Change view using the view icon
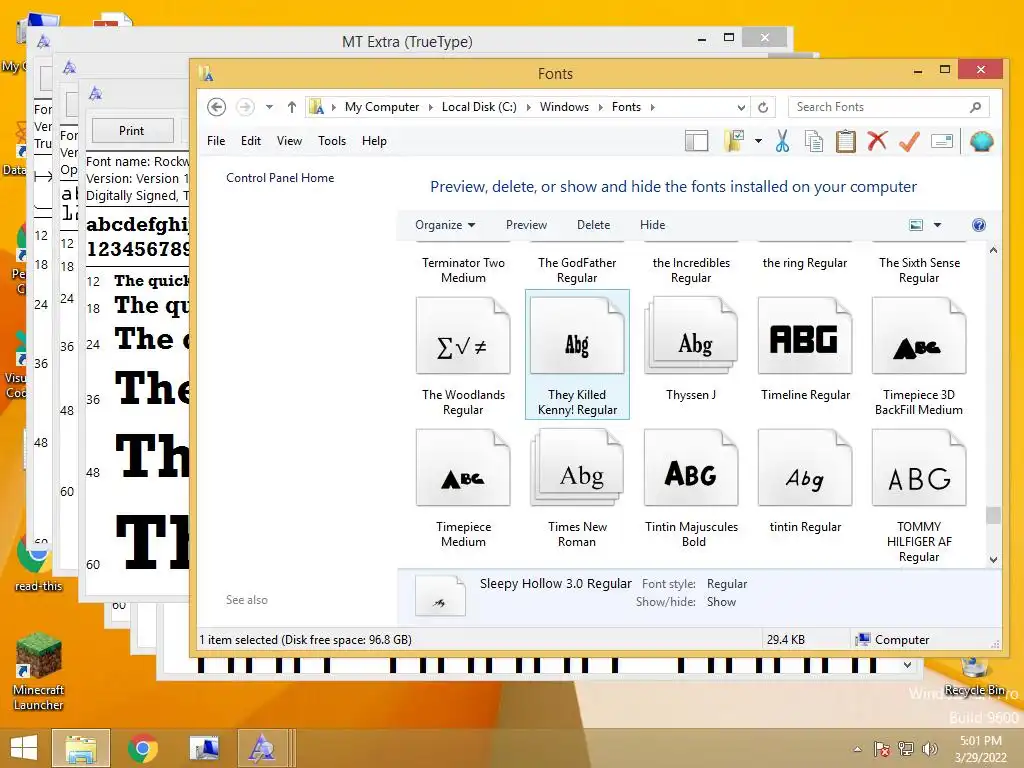Screen dimensions: 1024x768 click(916, 225)
